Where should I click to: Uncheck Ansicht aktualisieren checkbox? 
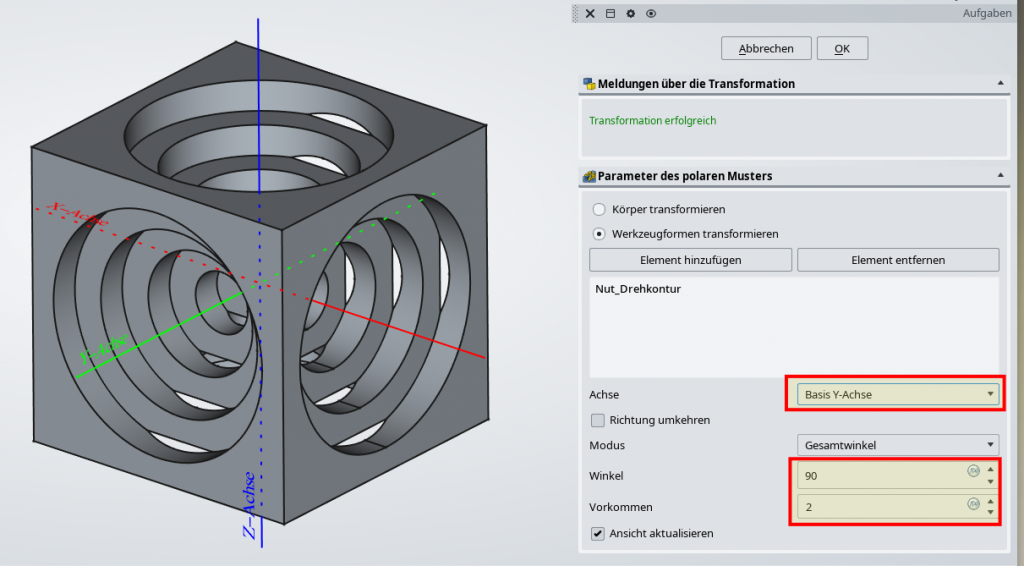[x=598, y=533]
